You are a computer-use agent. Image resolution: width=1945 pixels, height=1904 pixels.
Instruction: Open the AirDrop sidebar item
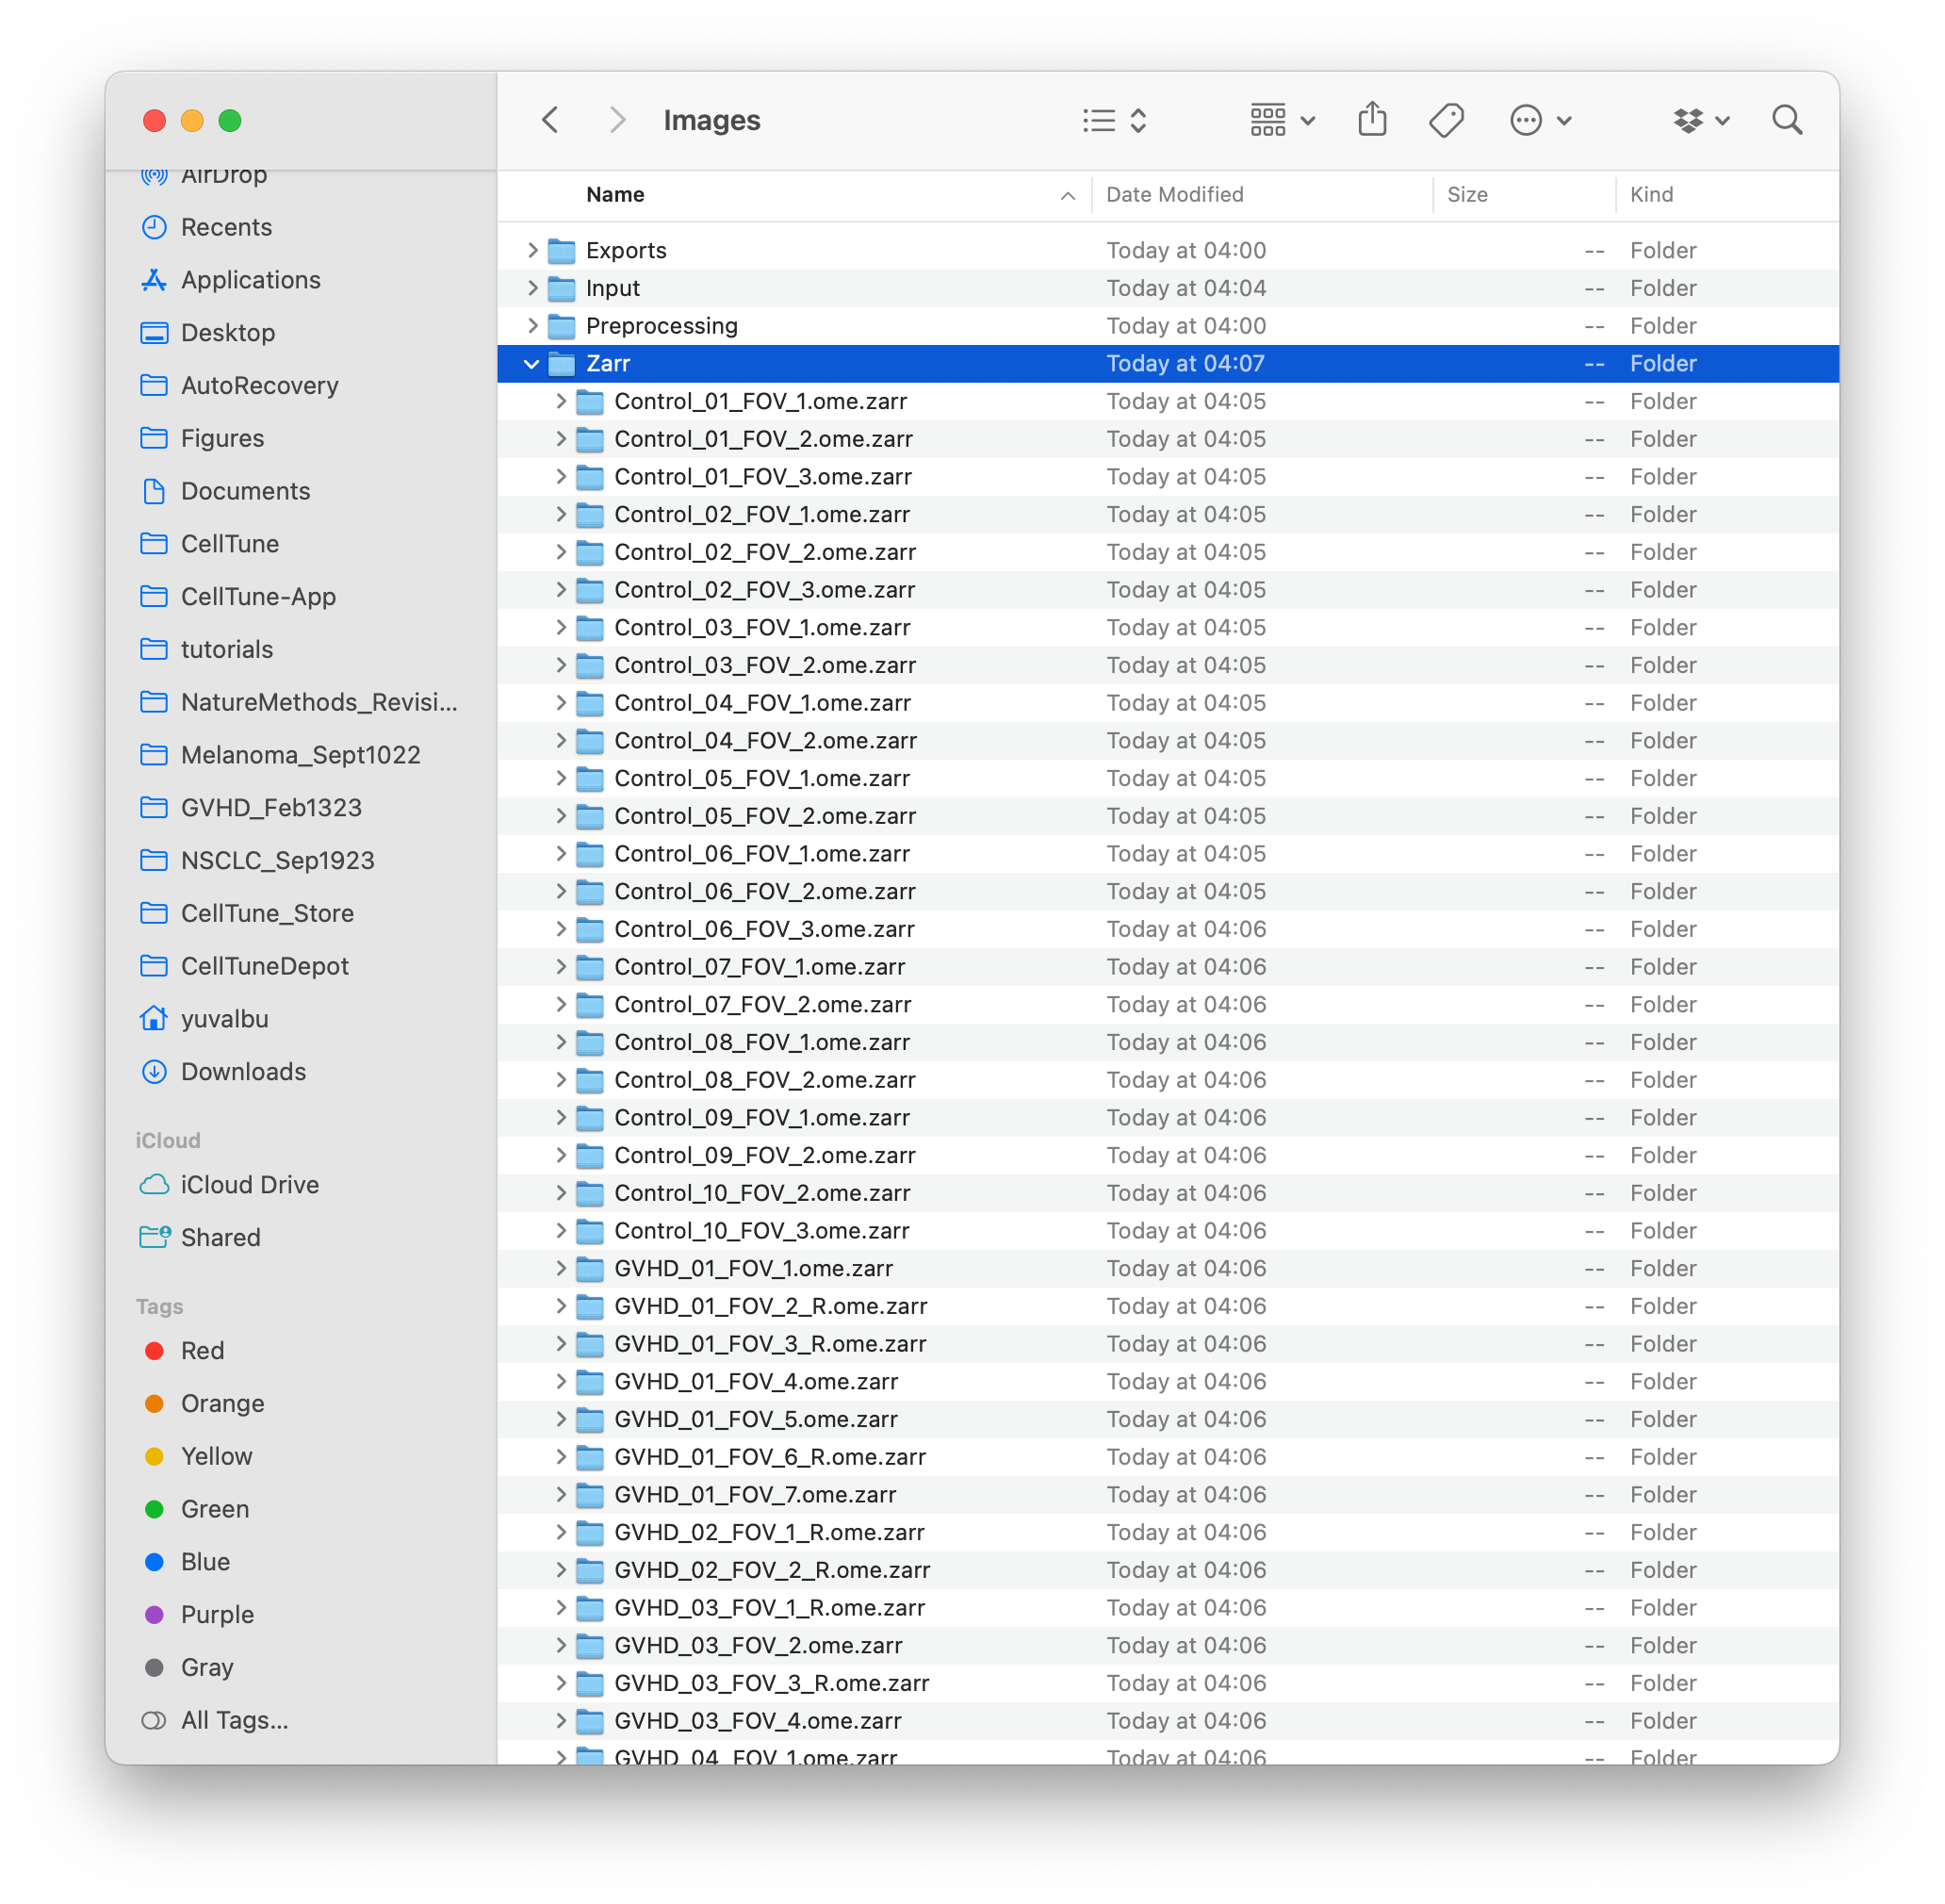coord(224,175)
